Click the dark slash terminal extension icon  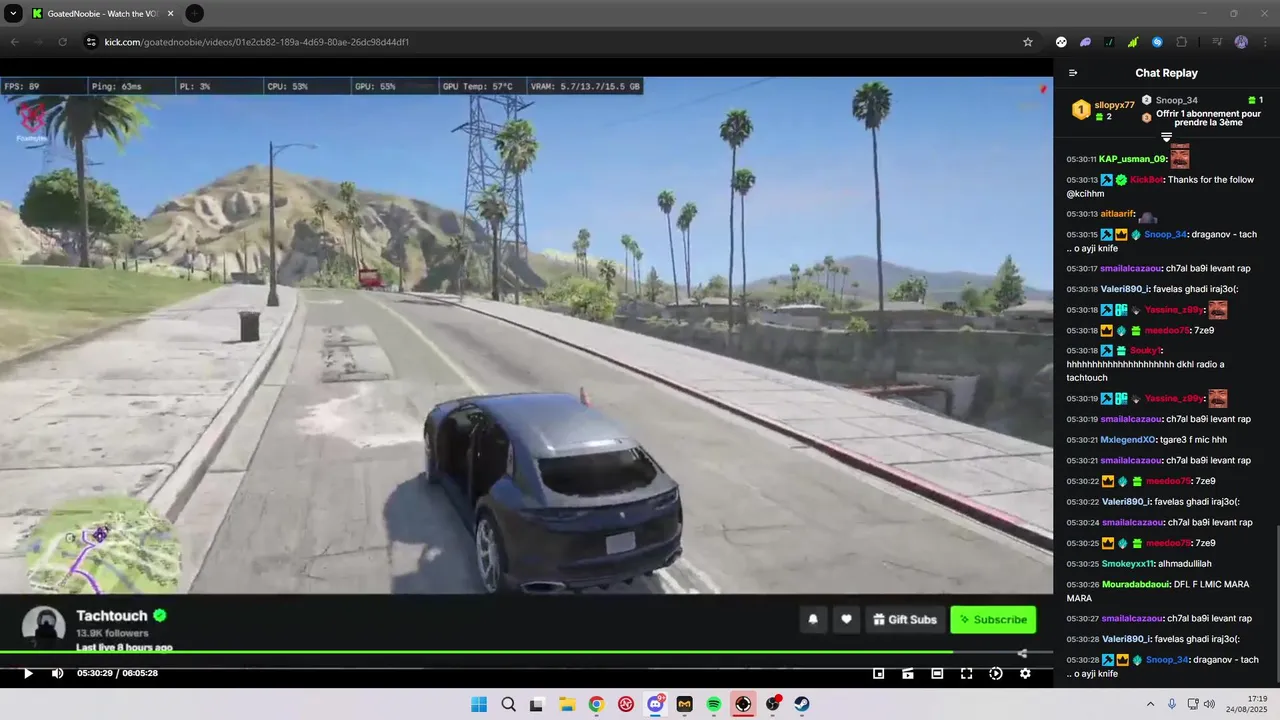coord(1109,42)
